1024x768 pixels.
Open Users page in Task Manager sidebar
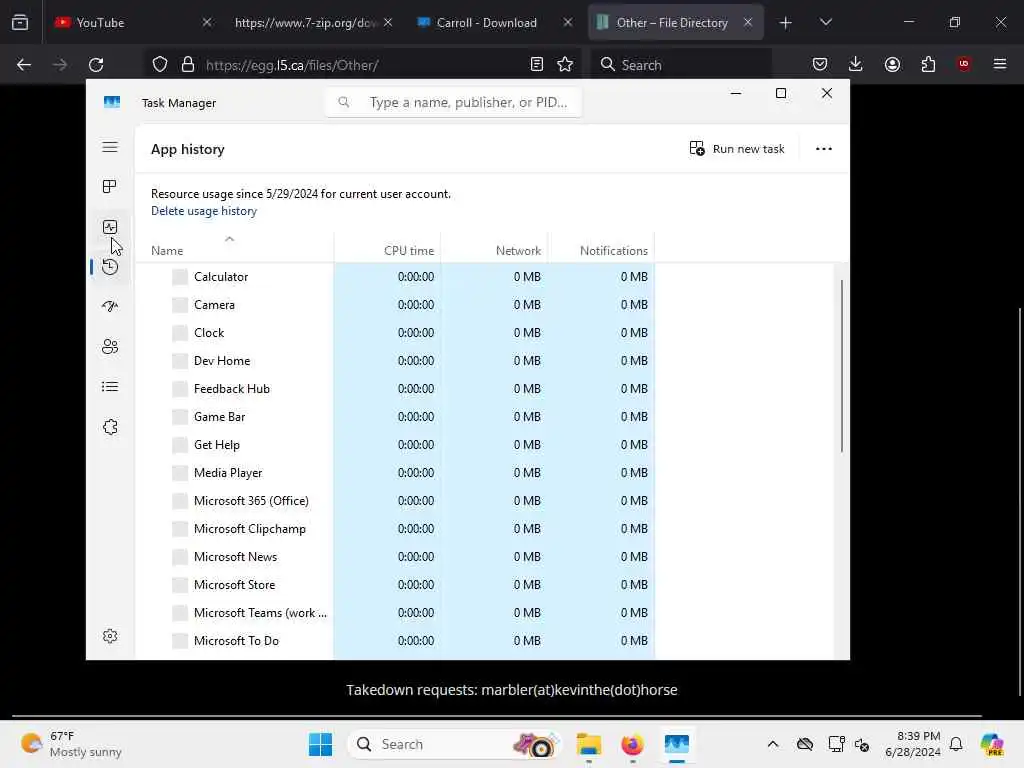point(110,347)
